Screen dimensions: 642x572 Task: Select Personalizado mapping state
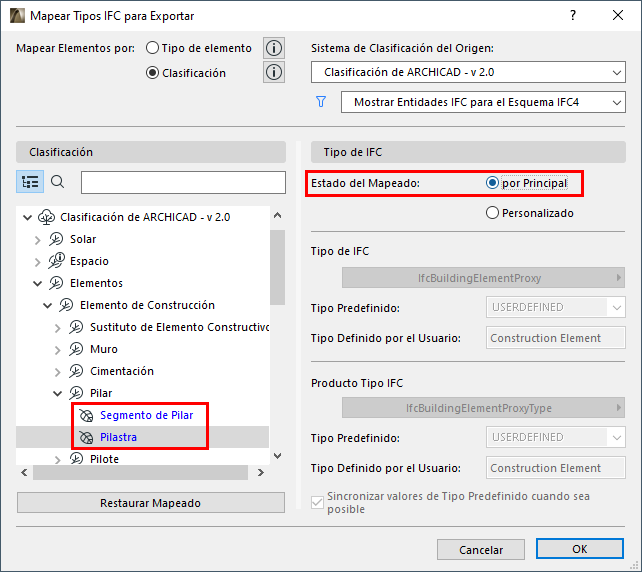click(492, 213)
